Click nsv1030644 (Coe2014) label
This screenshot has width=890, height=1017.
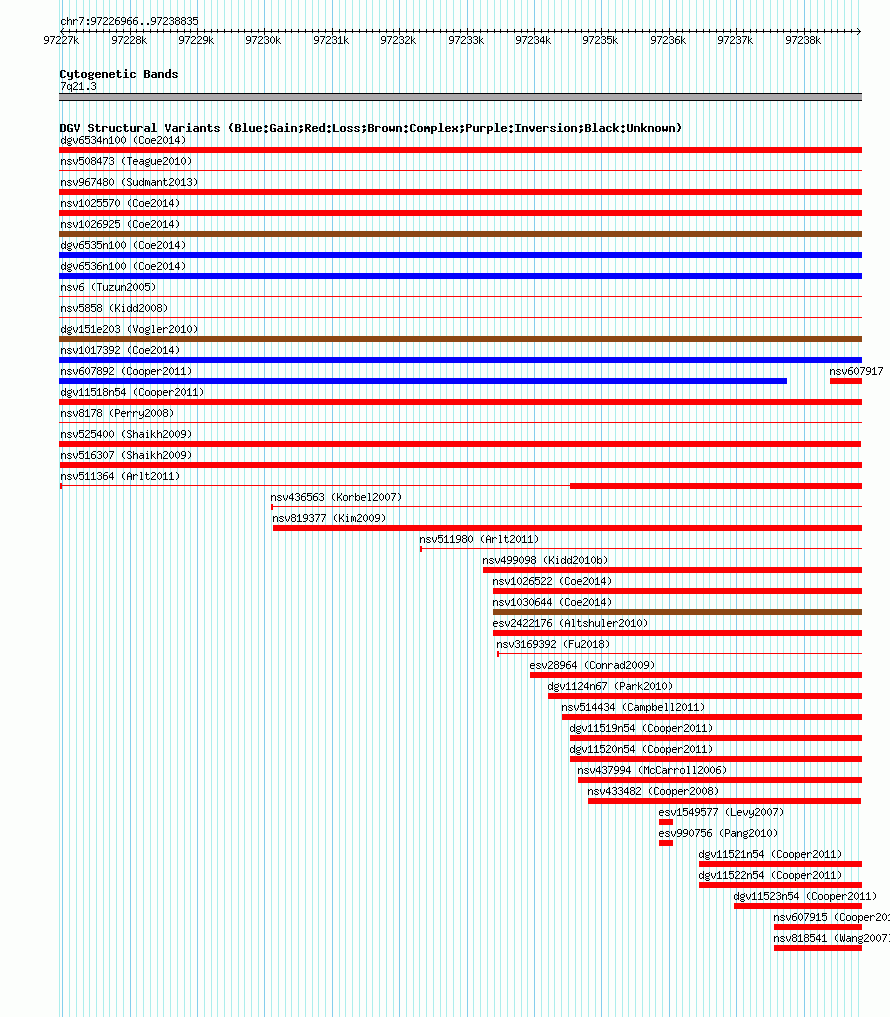552,602
